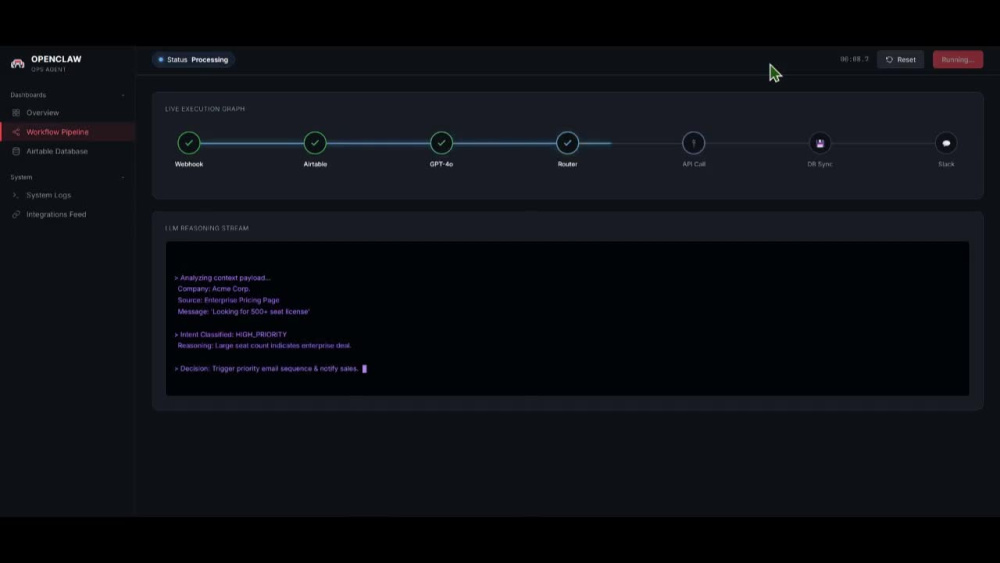Click the OpenClaw logo icon
The height and width of the screenshot is (563, 1000).
tap(18, 63)
